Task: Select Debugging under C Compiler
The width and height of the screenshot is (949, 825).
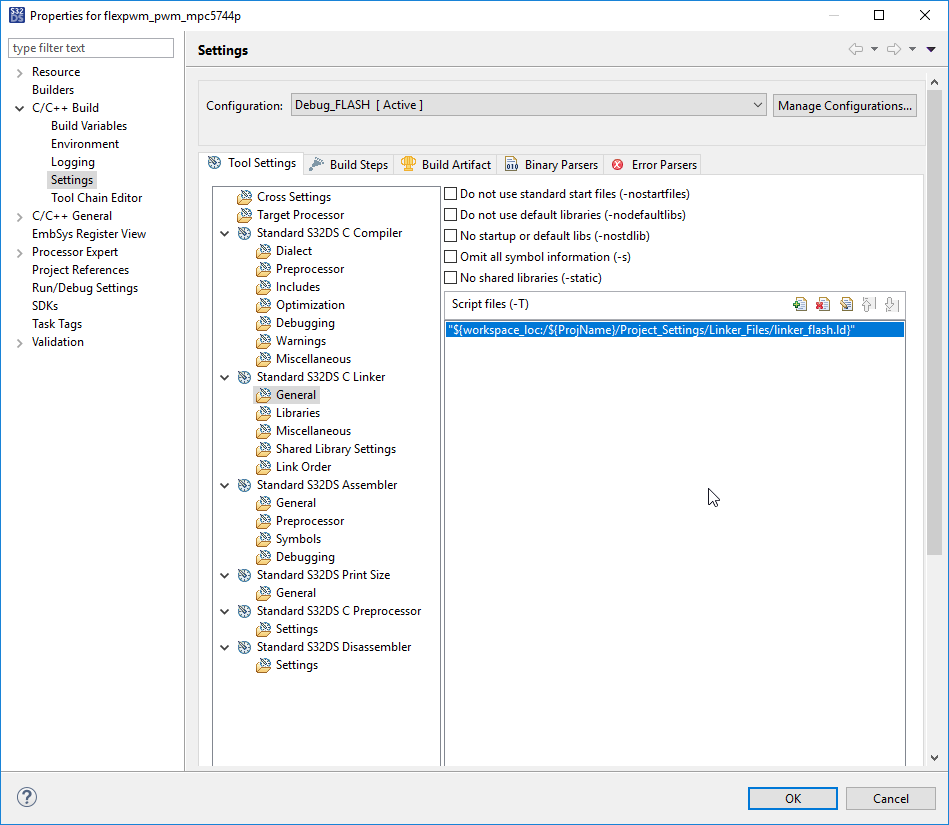Action: click(305, 323)
